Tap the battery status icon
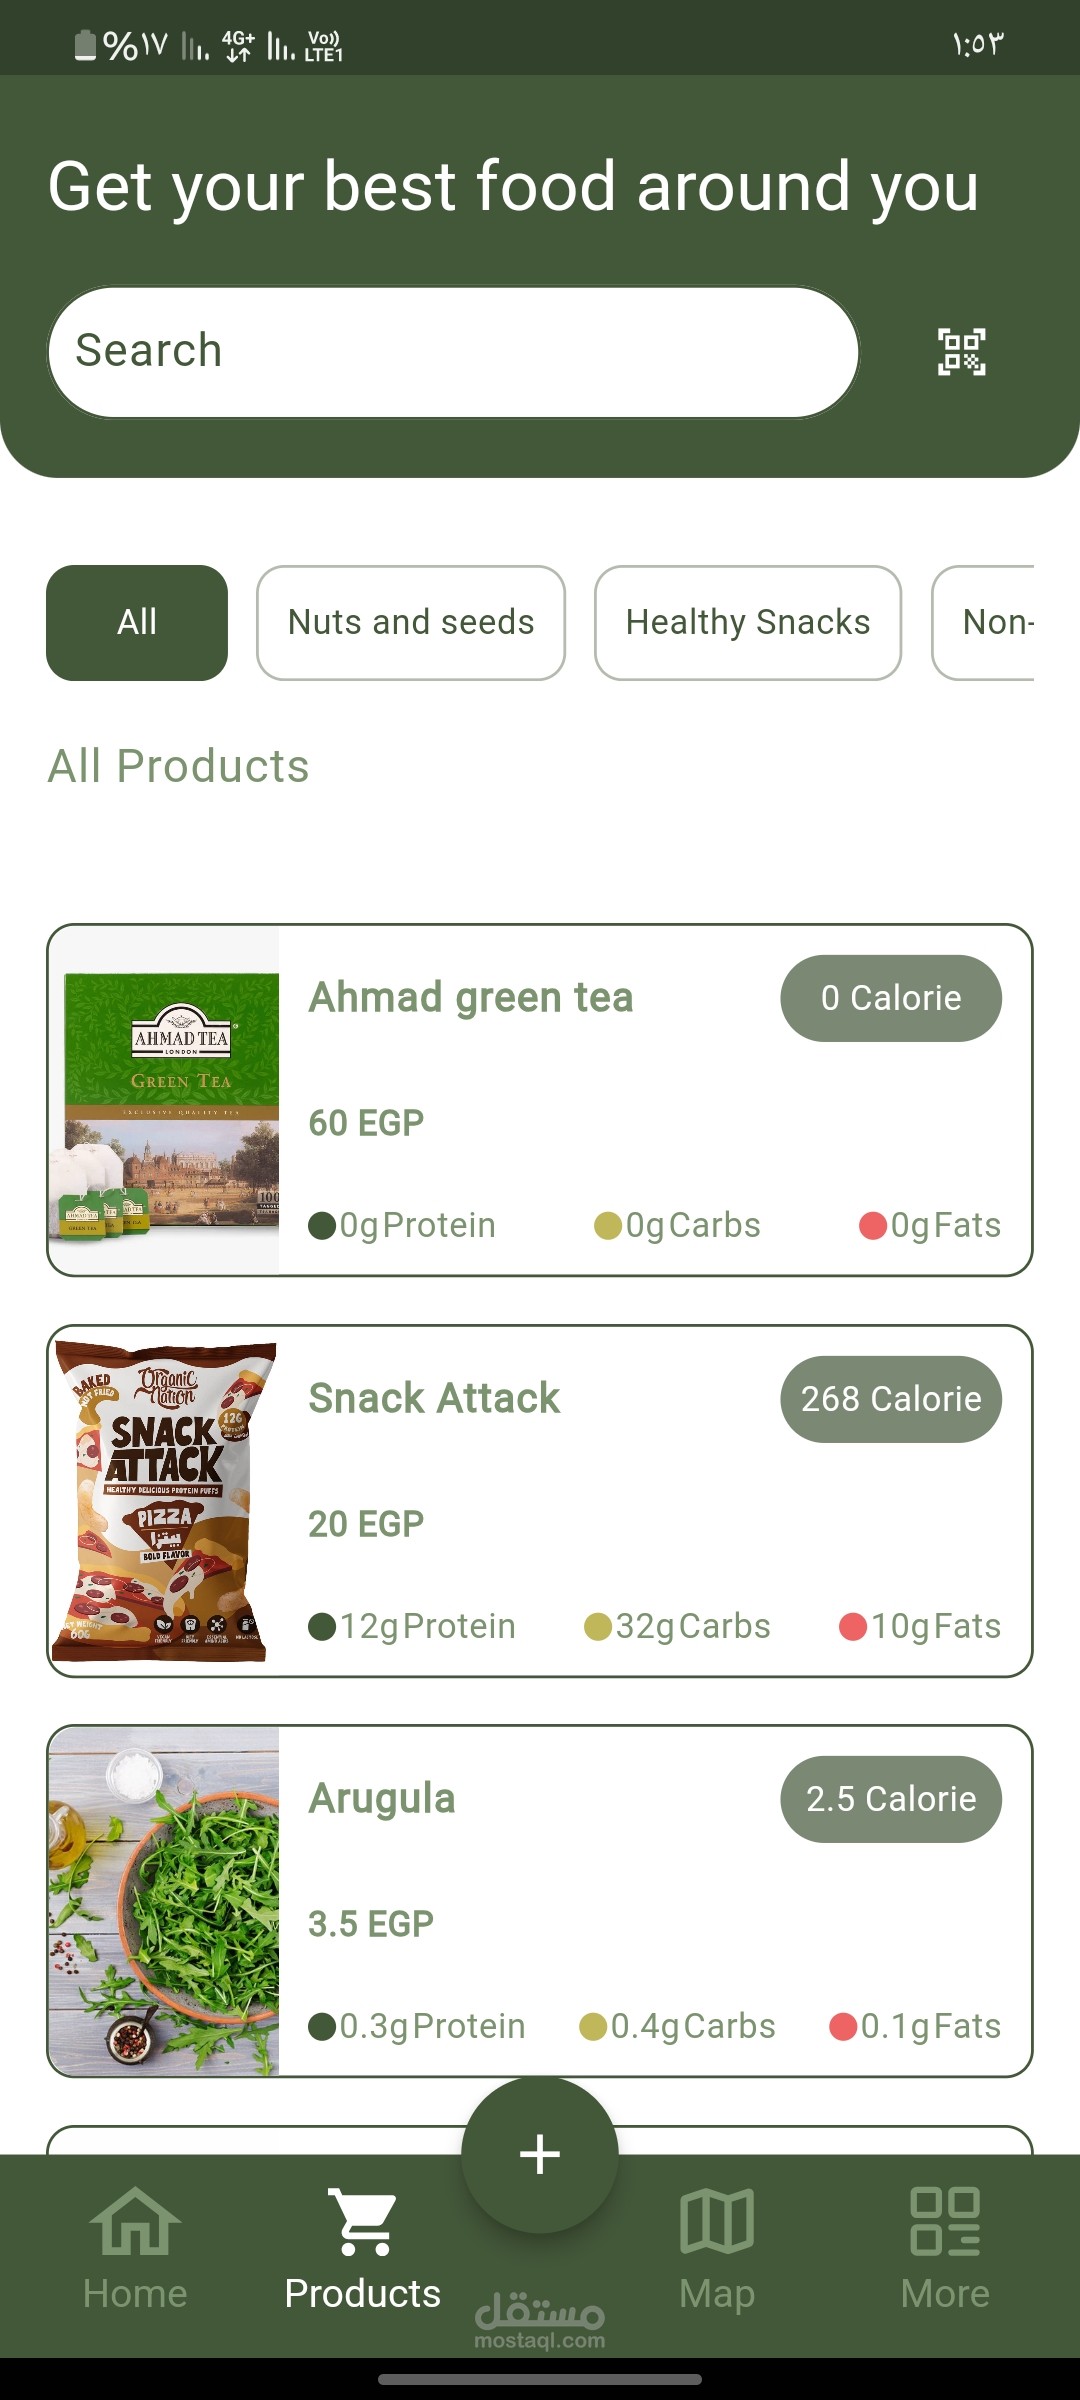 tap(86, 45)
